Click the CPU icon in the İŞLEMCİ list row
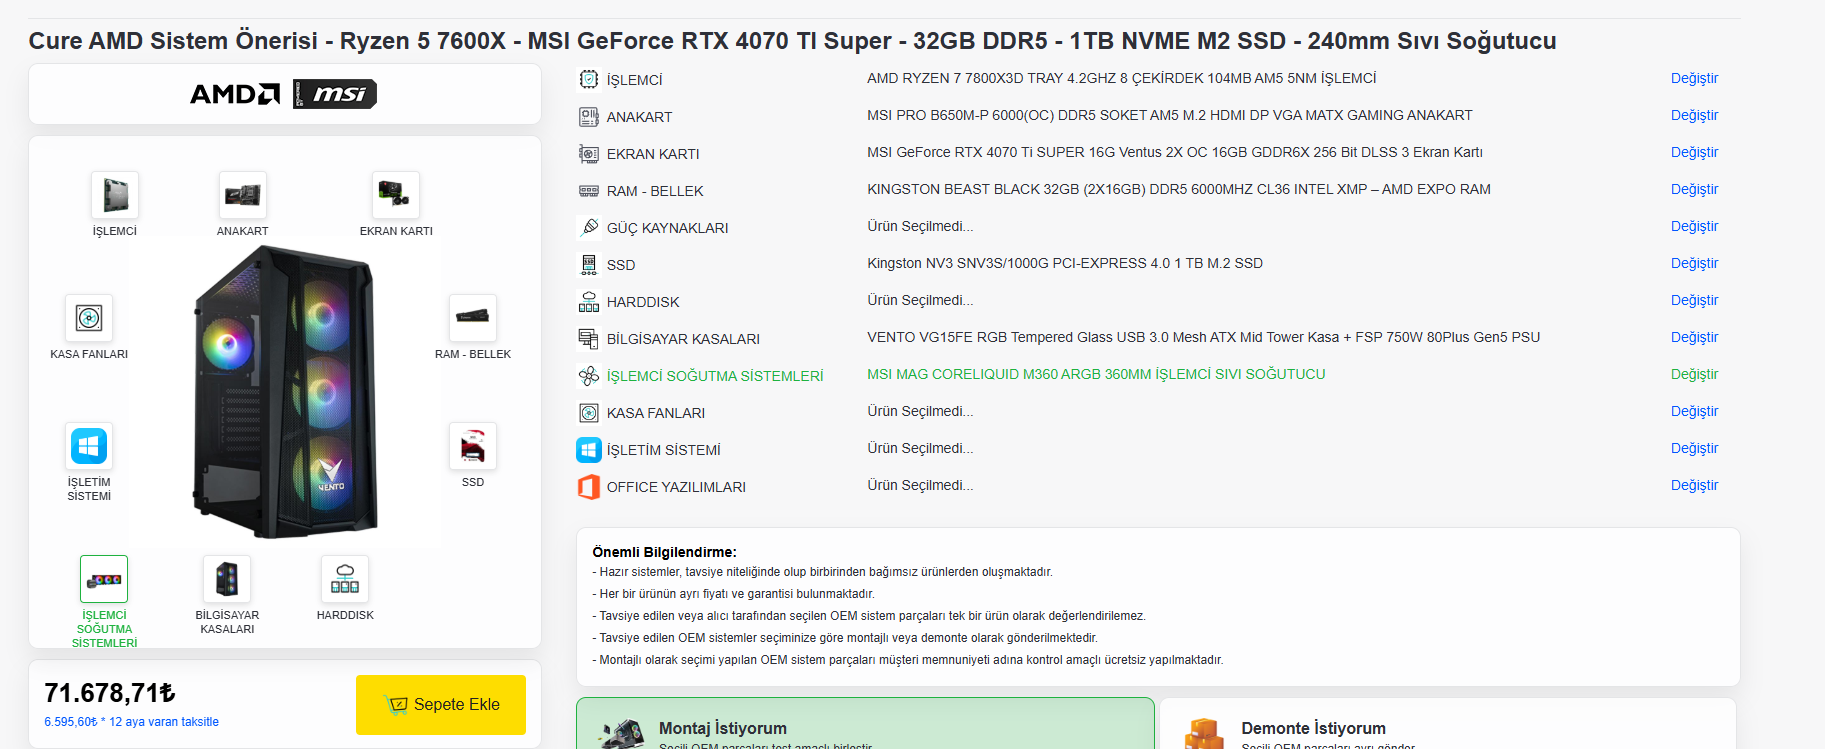1825x749 pixels. point(589,79)
